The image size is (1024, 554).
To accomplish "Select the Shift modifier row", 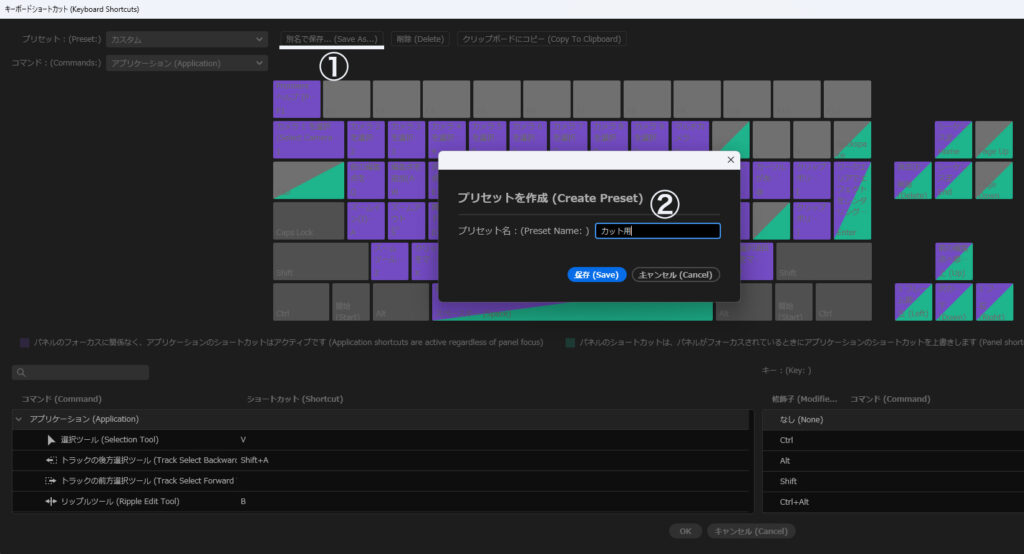I will 893,481.
